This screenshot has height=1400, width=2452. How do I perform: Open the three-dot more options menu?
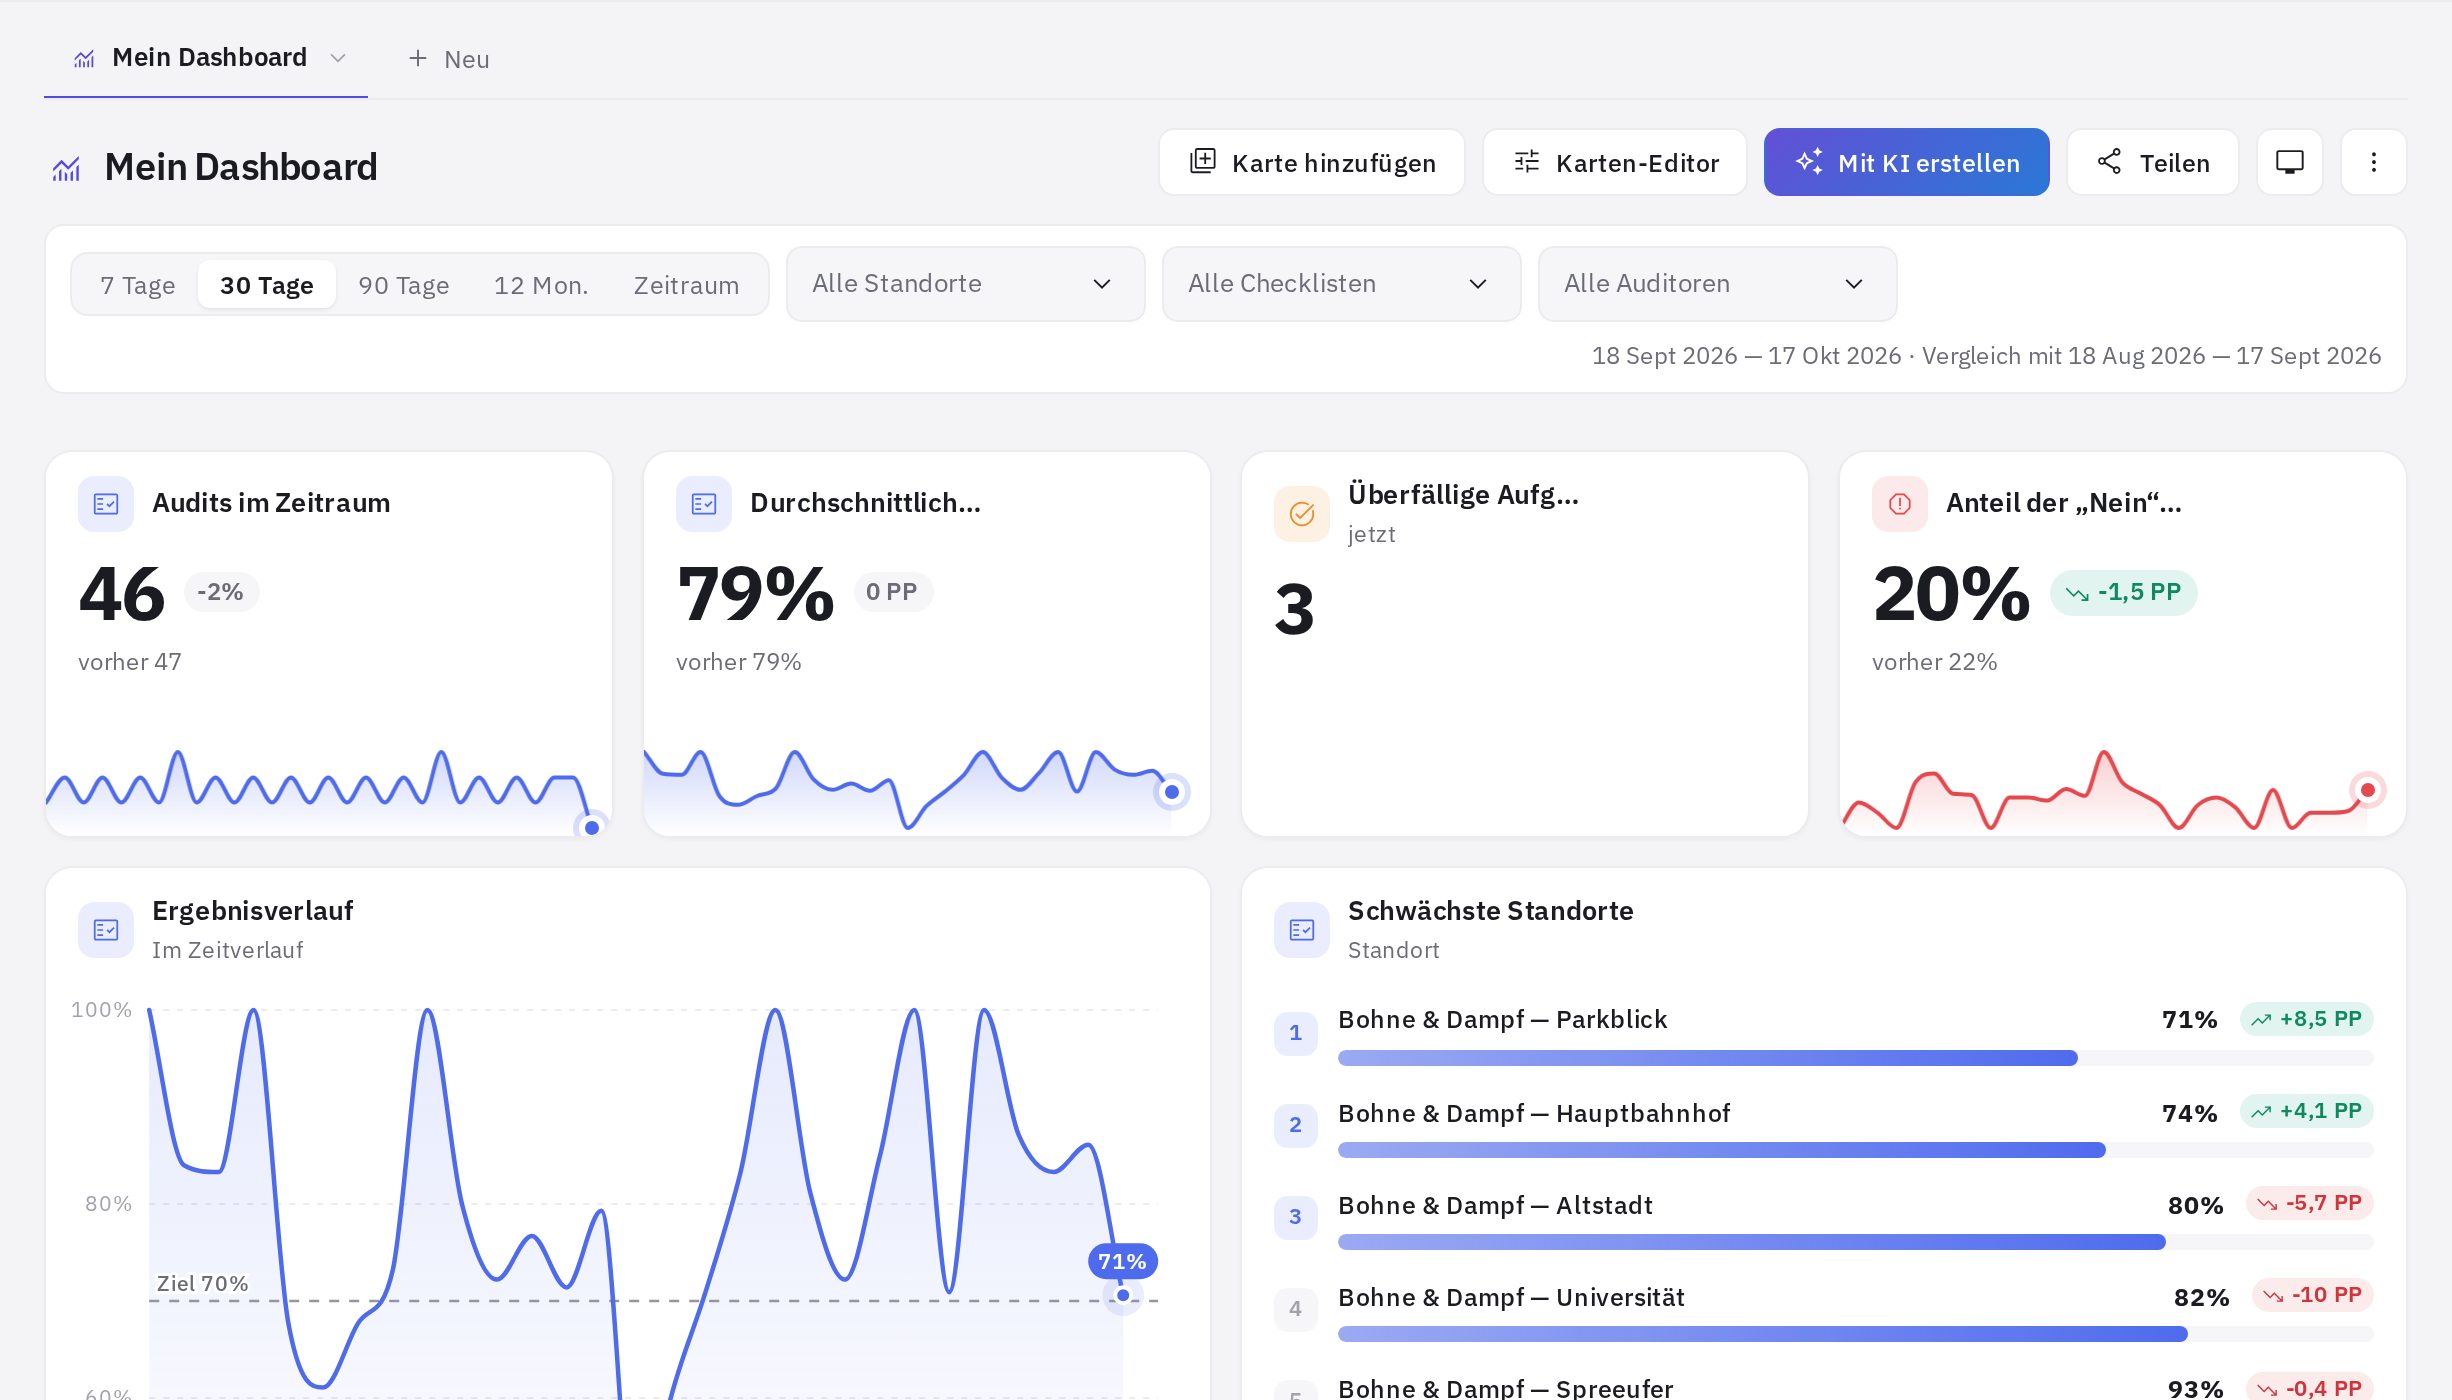2373,162
